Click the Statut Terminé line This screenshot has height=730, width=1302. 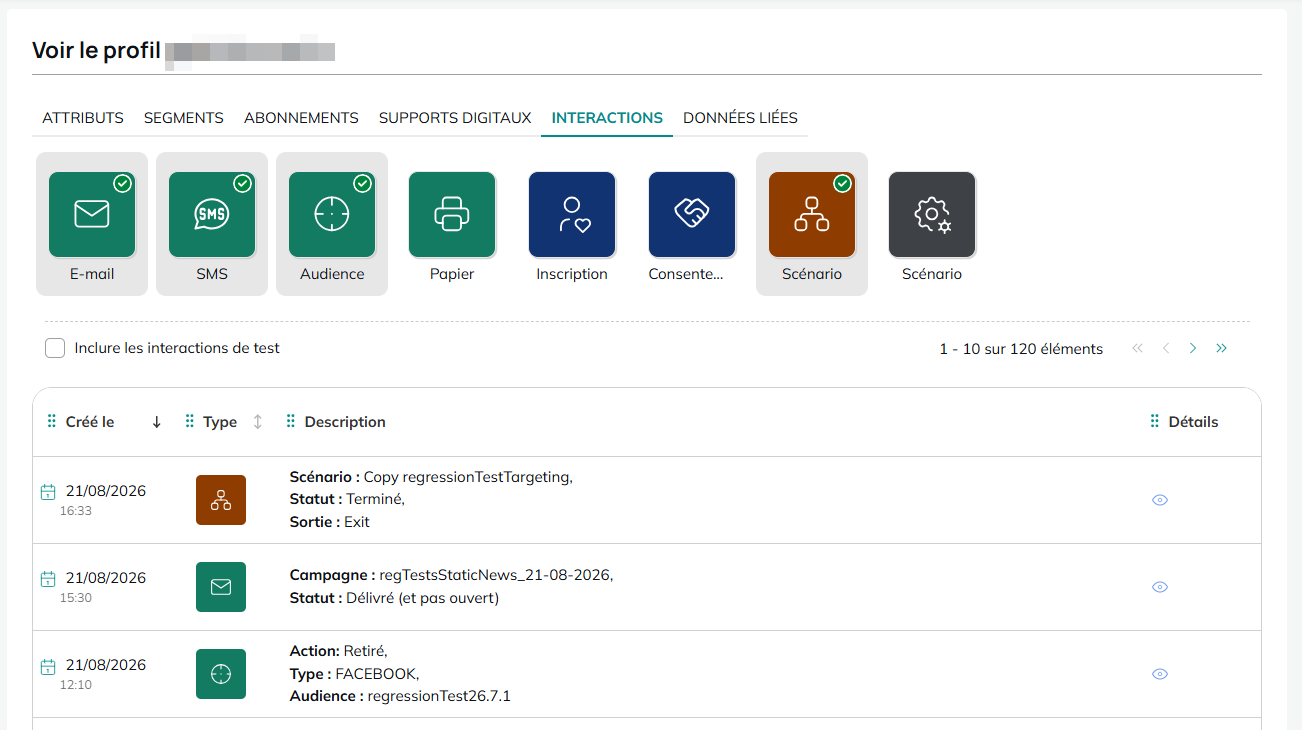click(347, 499)
